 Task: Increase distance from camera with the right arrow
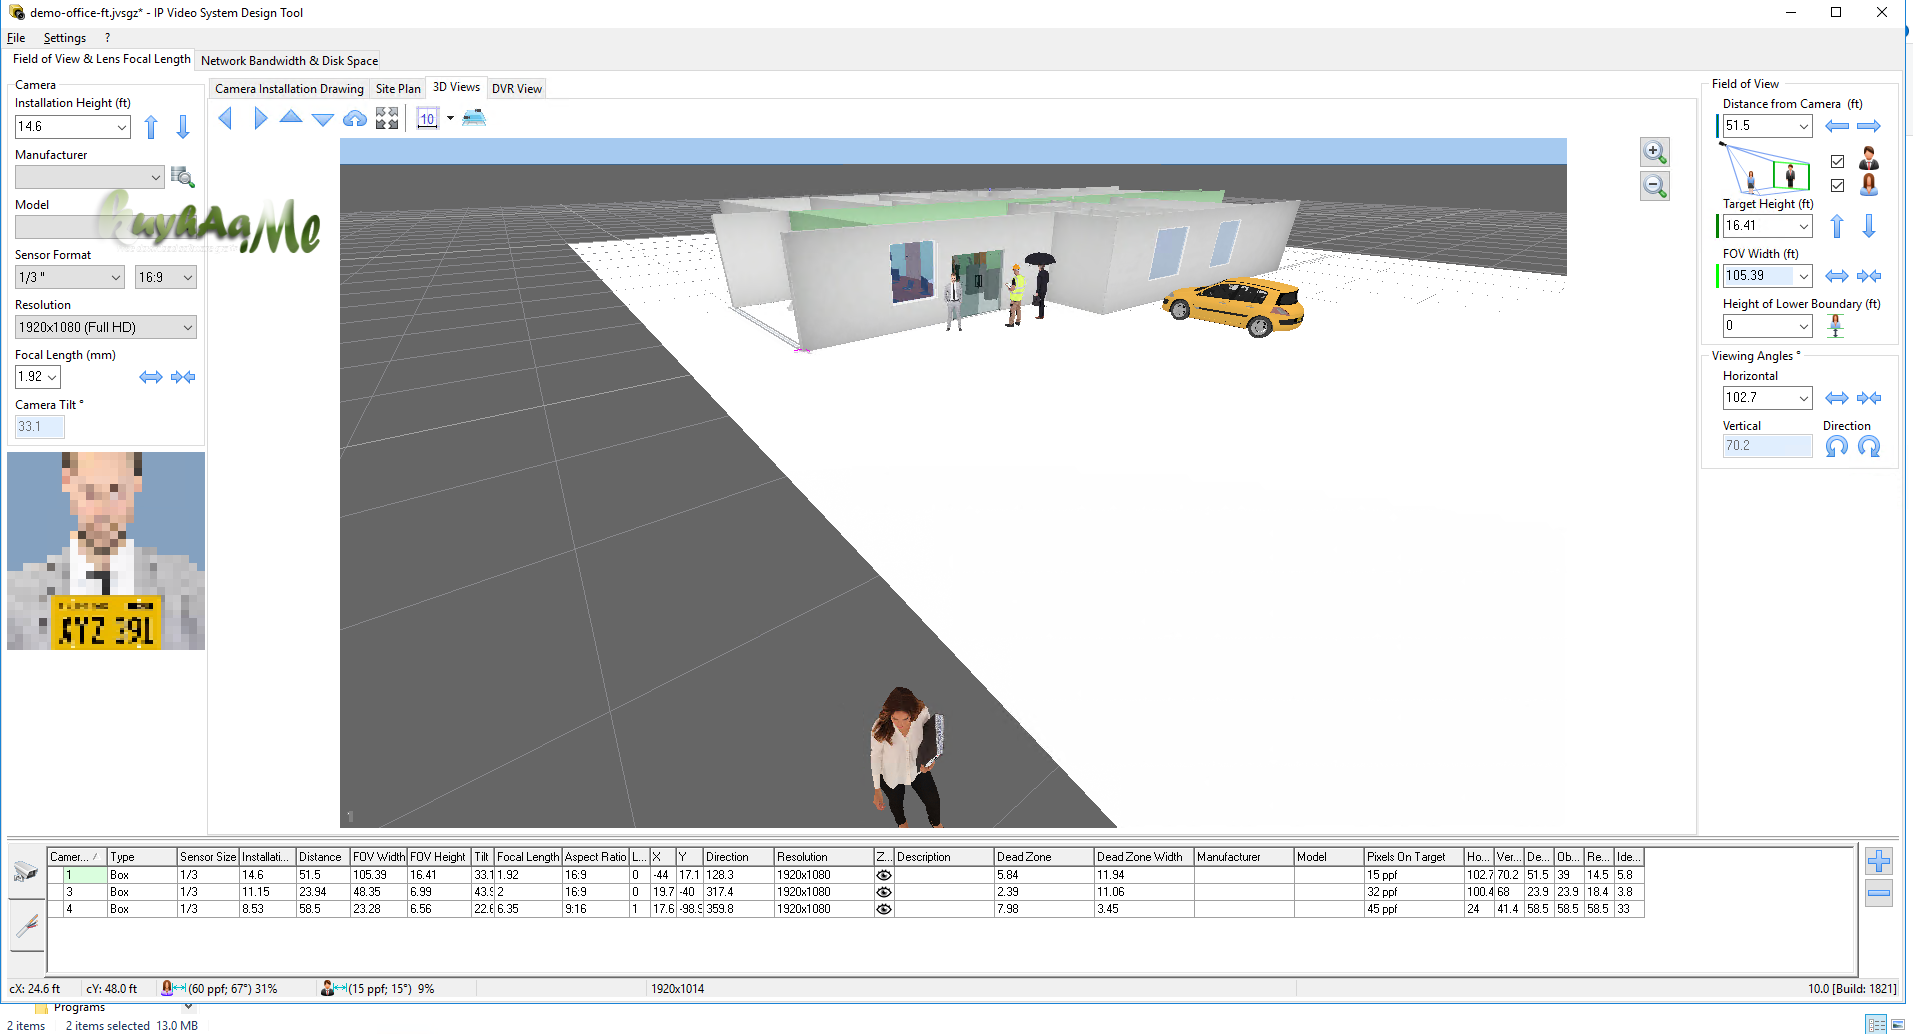click(x=1869, y=126)
